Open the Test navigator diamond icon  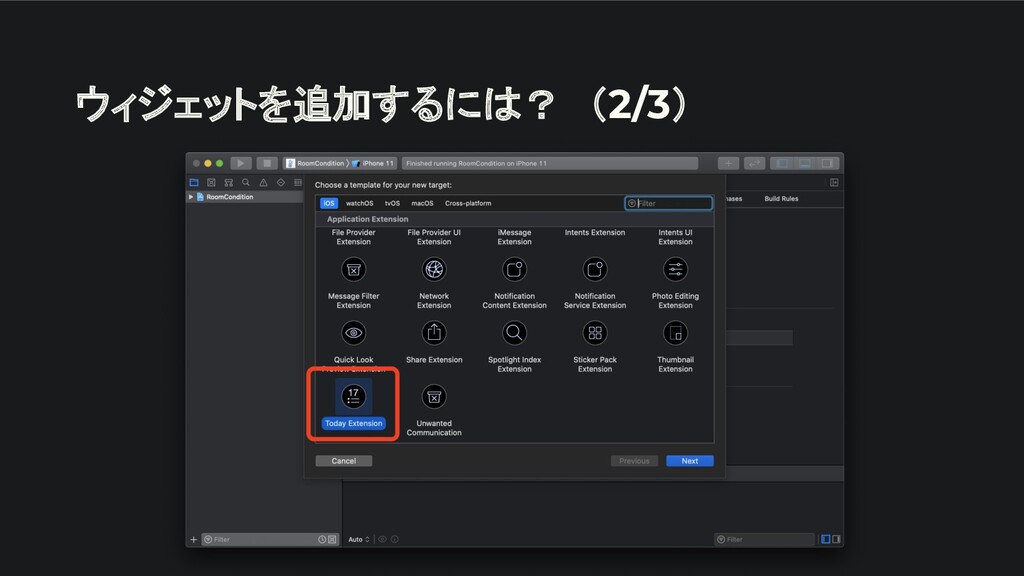click(x=281, y=183)
